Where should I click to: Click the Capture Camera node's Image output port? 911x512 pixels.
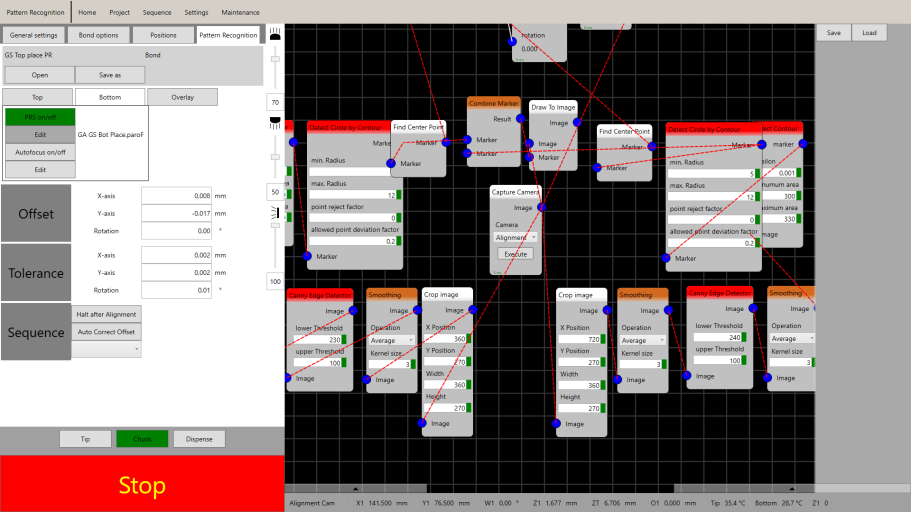click(x=541, y=208)
